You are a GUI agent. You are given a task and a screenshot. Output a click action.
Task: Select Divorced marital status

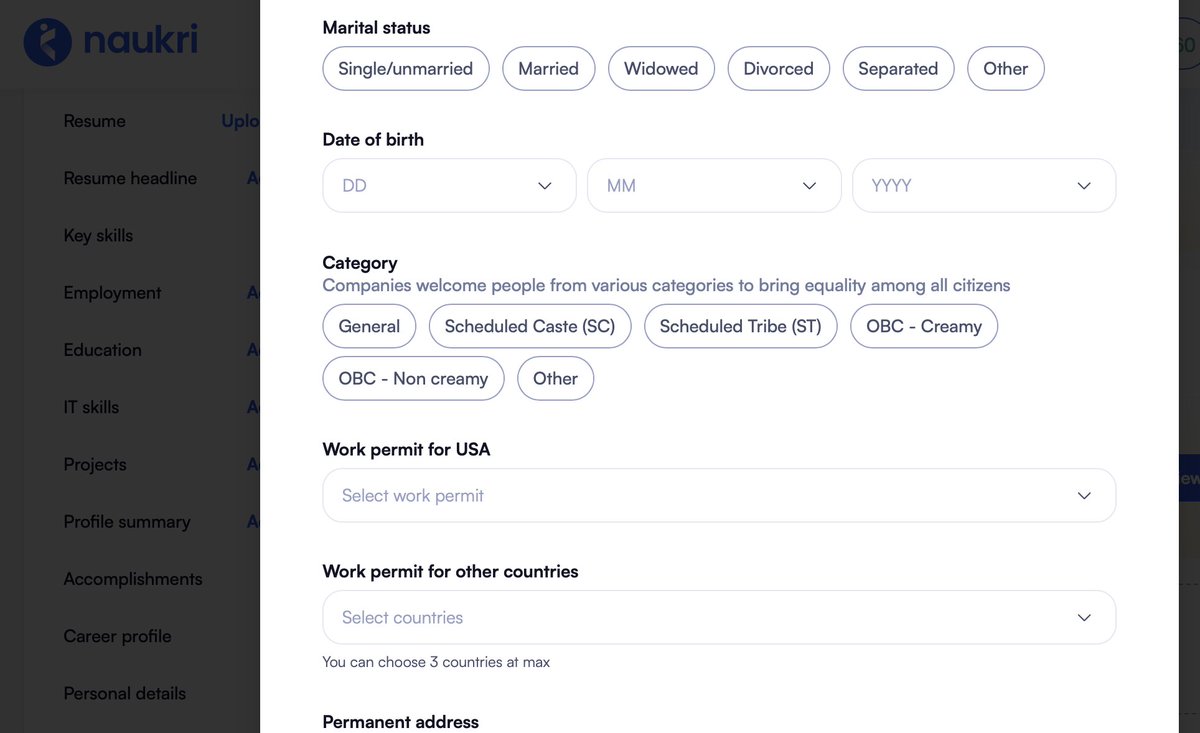(x=779, y=68)
